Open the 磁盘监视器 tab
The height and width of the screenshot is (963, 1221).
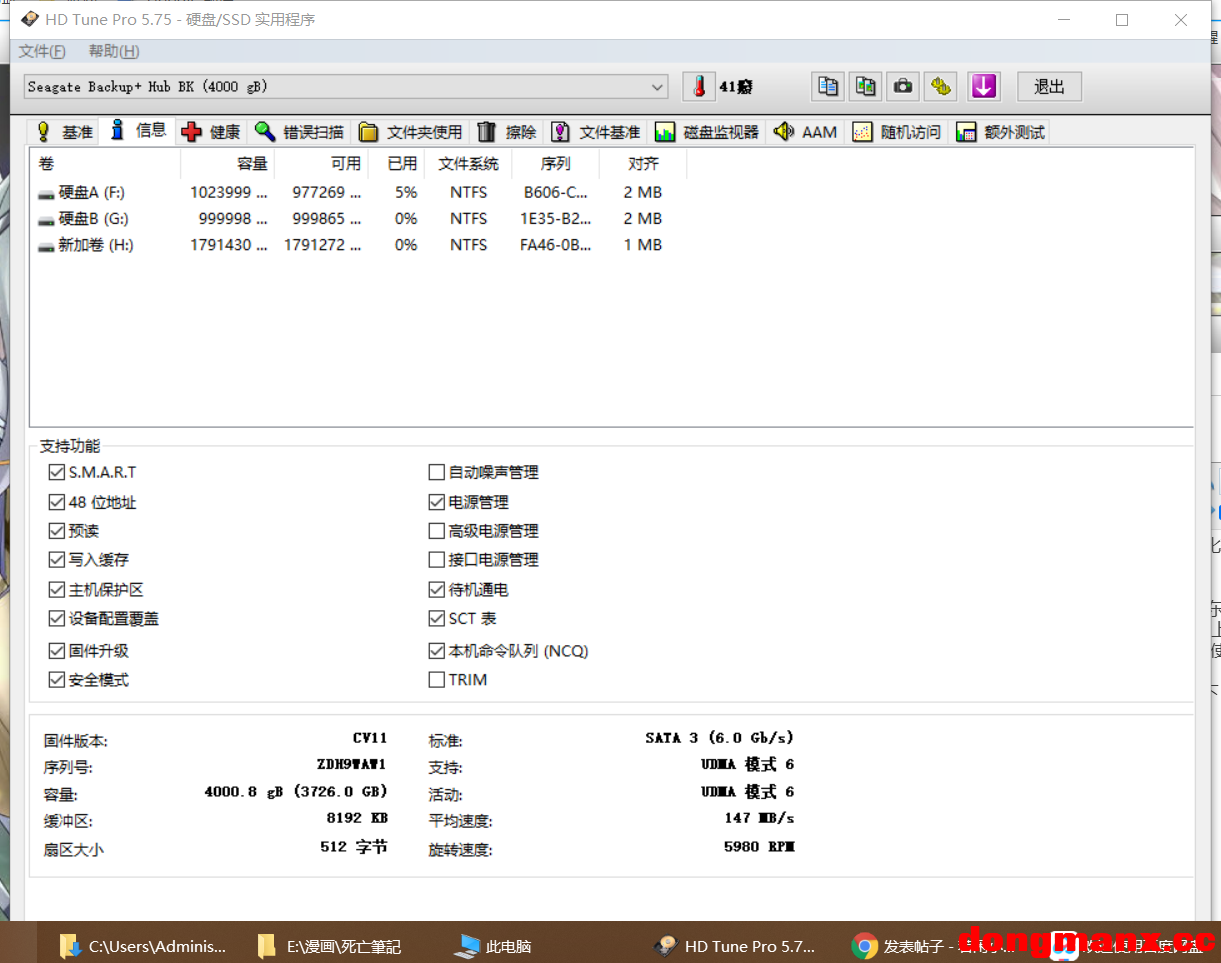coord(708,132)
